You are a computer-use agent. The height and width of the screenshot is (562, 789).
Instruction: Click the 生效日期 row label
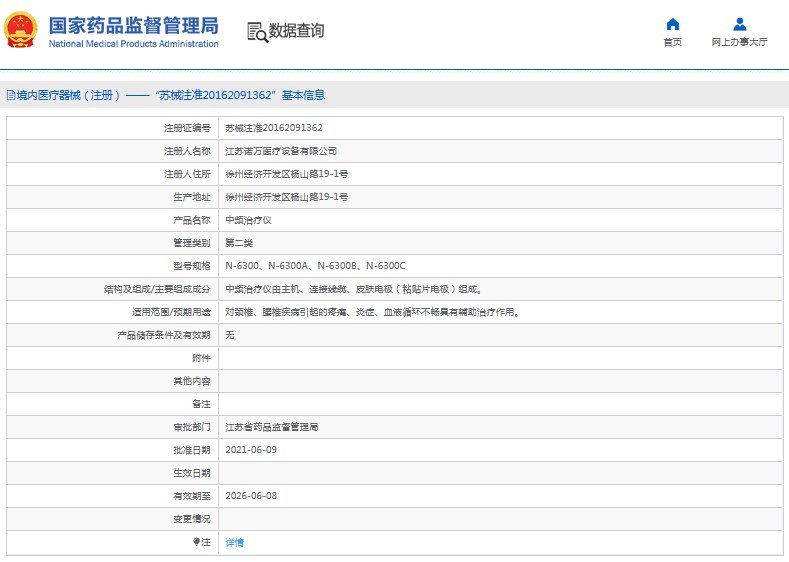[192, 473]
